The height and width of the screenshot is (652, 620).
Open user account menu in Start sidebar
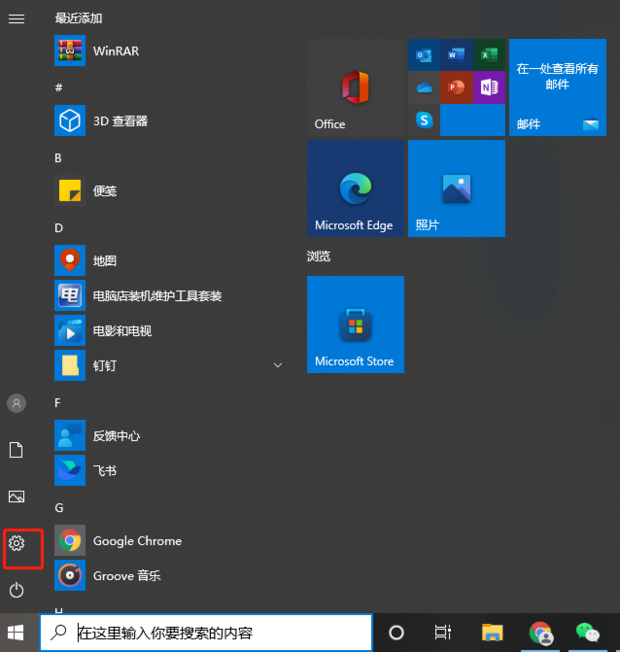pyautogui.click(x=17, y=403)
